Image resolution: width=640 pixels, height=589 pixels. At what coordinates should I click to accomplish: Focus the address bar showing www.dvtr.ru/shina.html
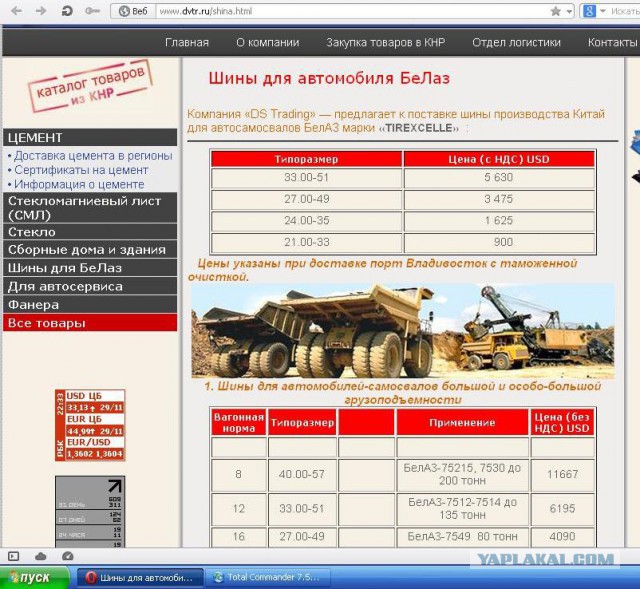pos(351,11)
